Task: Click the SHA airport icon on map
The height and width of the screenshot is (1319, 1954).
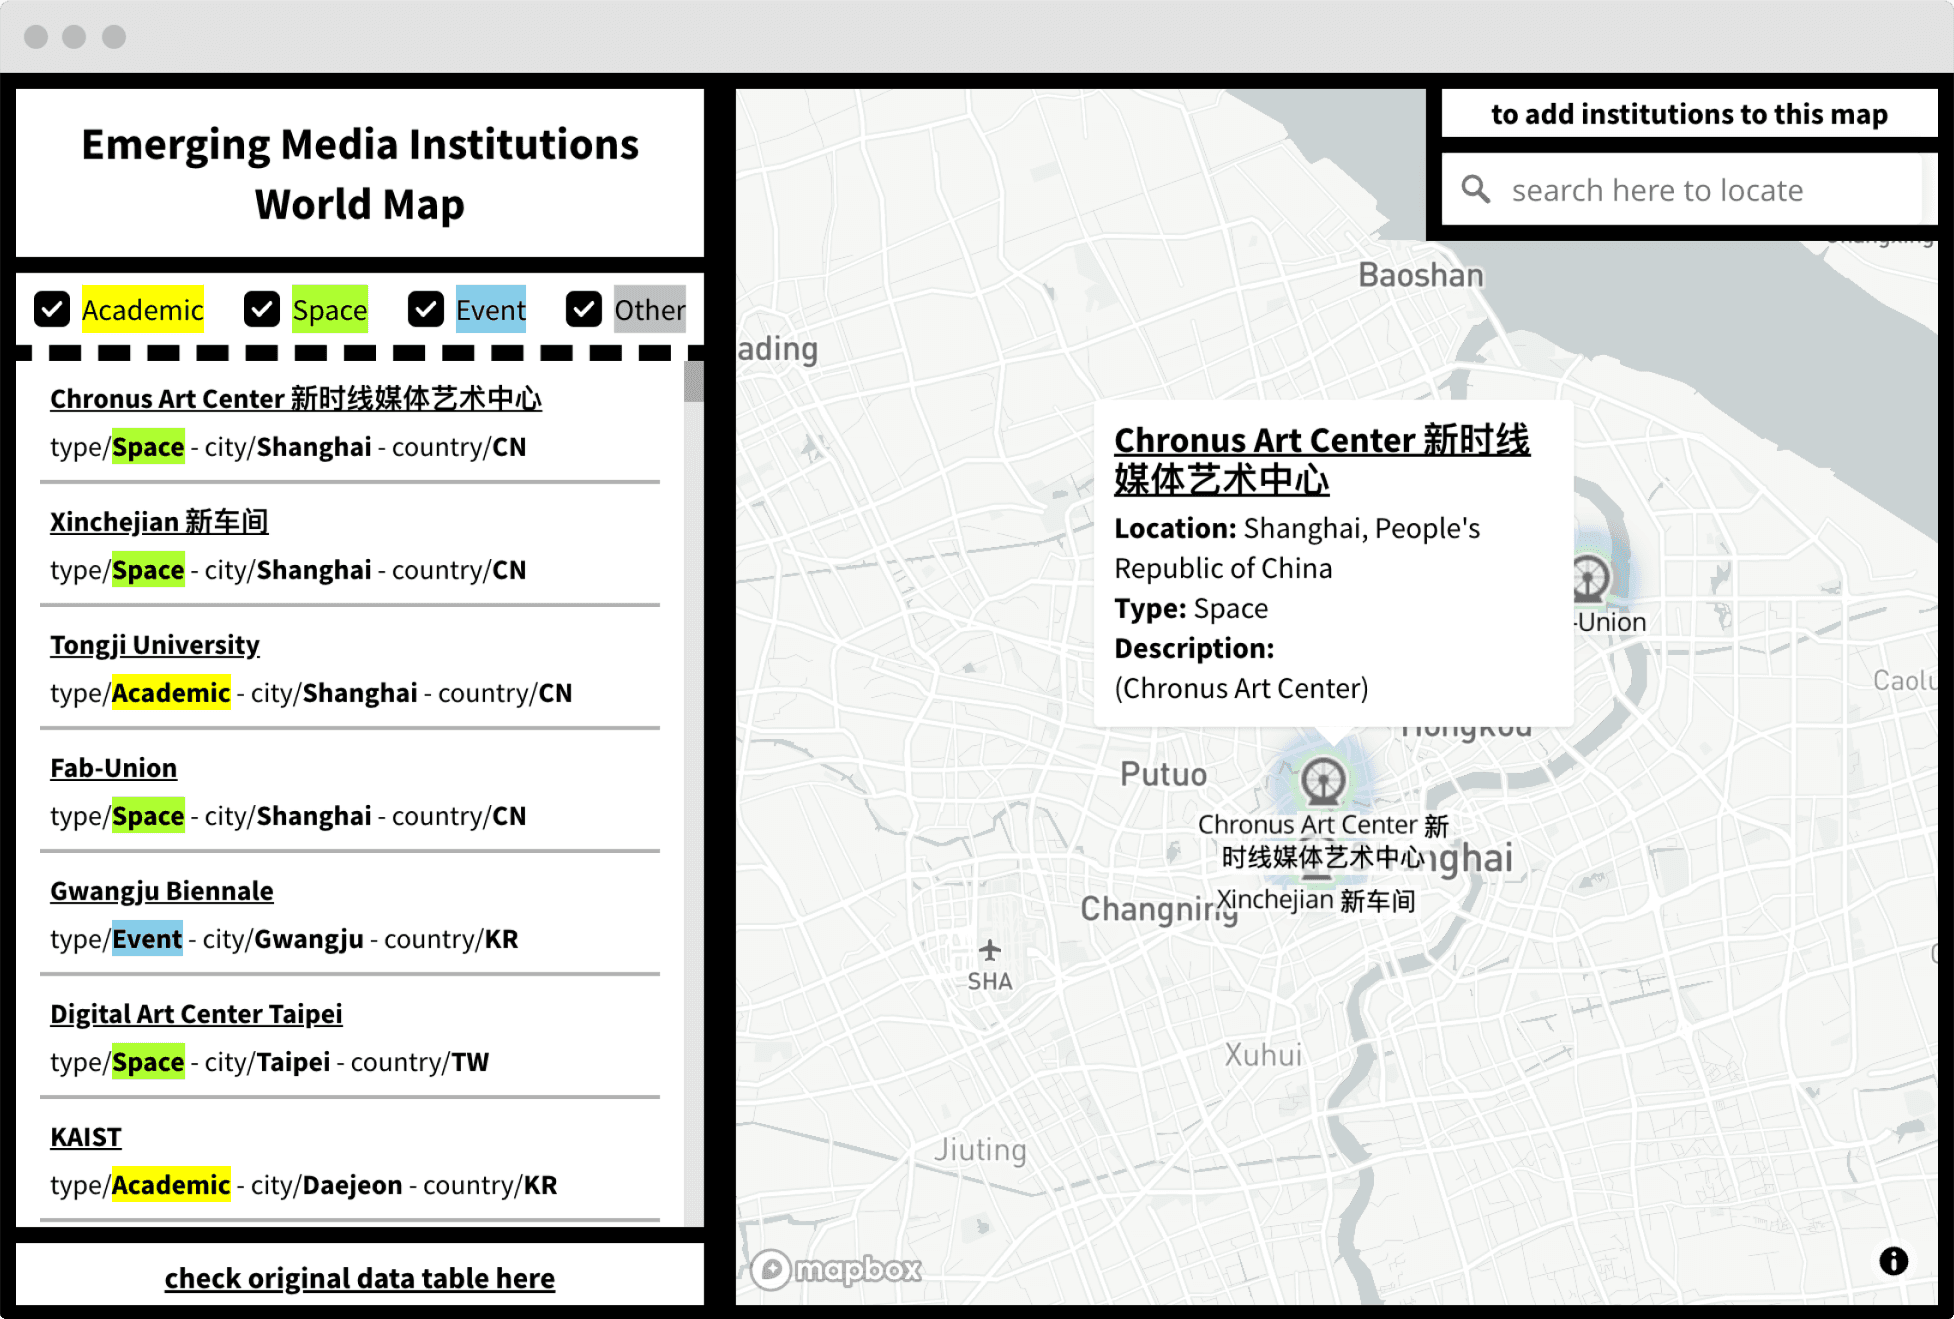Action: (989, 950)
